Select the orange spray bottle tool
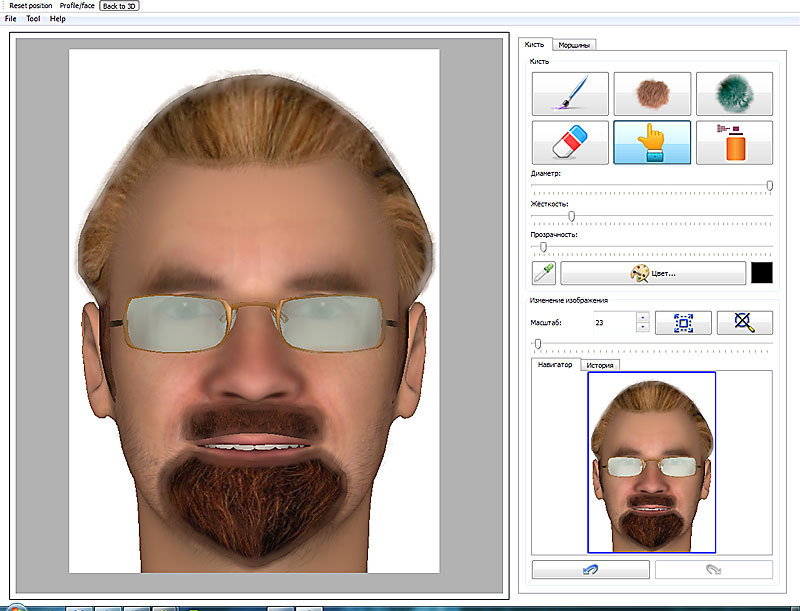 [x=734, y=142]
